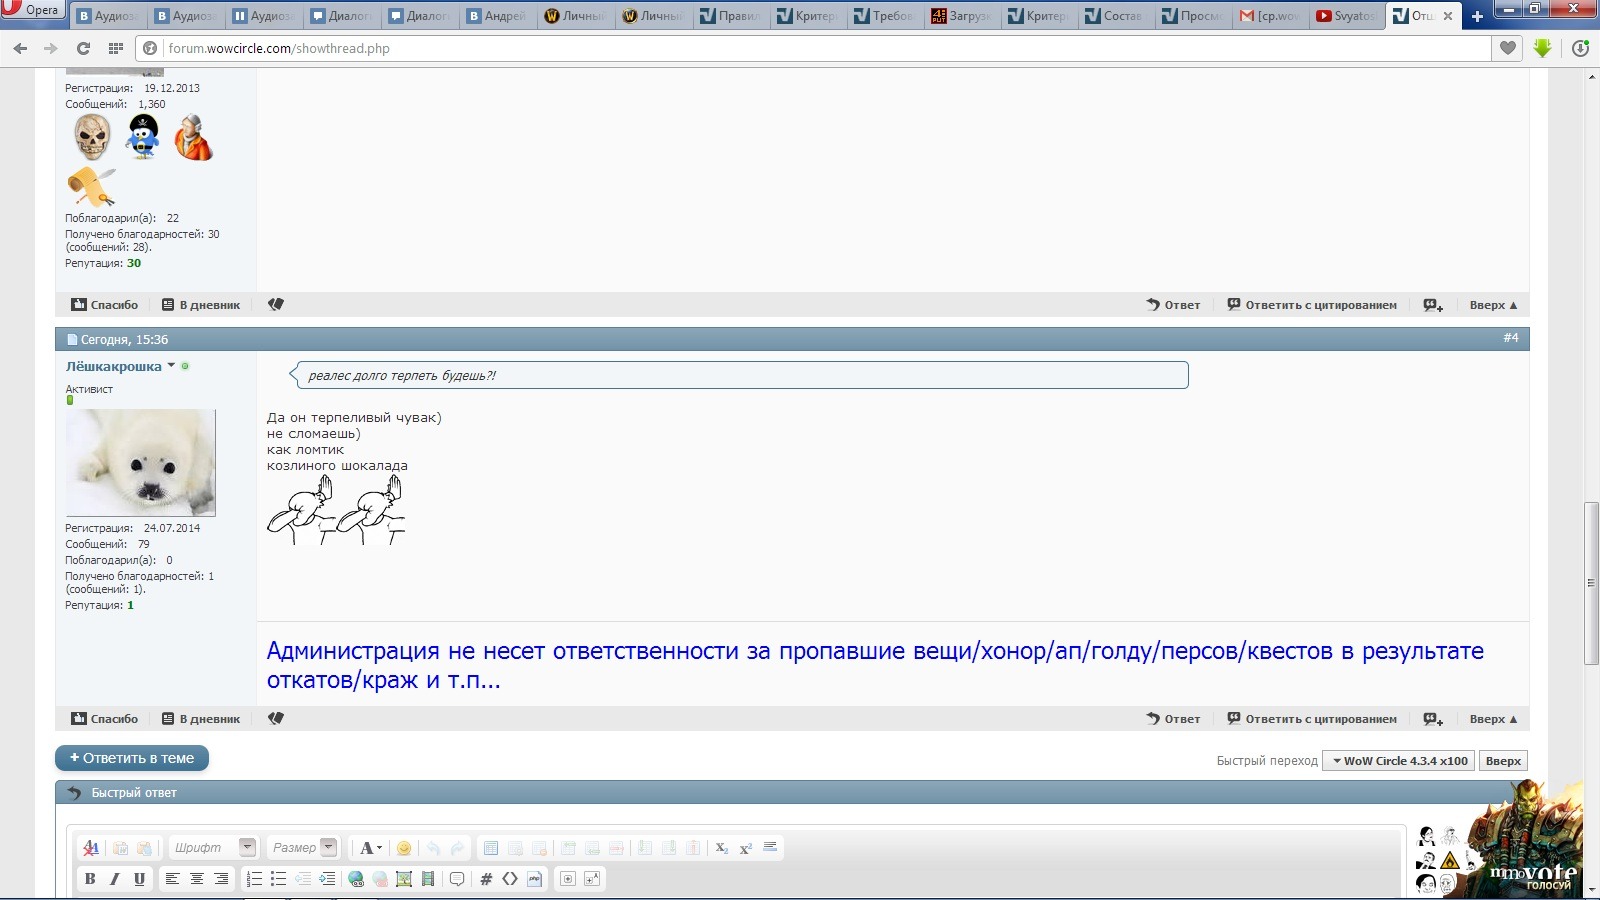Click Ответить с цитированием under post #4
1600x900 pixels.
1312,719
